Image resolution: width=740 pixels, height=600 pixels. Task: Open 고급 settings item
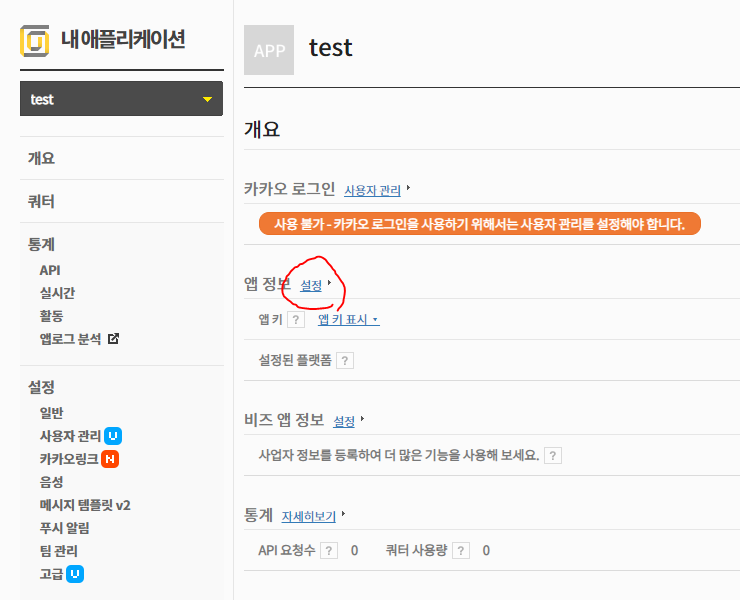(51, 574)
